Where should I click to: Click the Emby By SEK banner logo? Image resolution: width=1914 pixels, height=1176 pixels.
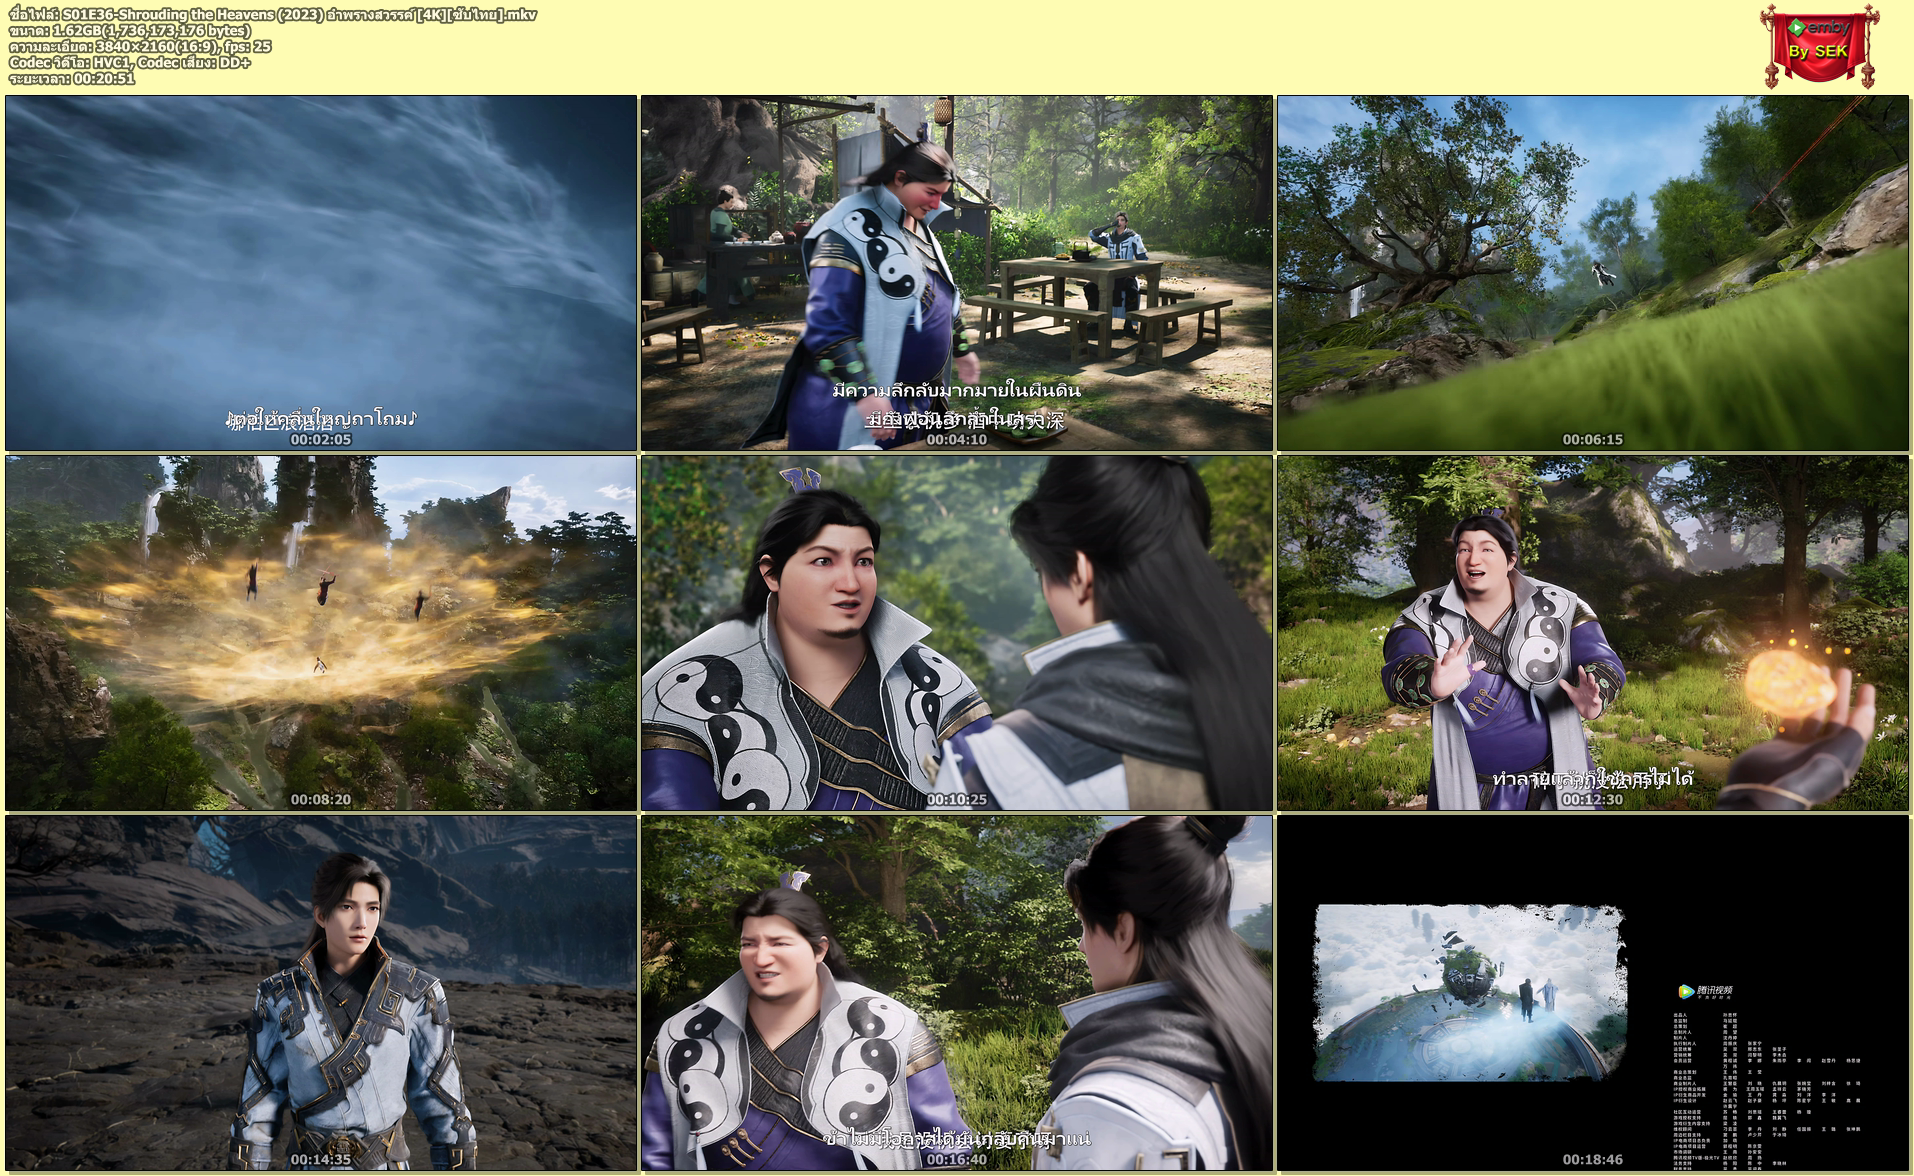(x=1818, y=45)
